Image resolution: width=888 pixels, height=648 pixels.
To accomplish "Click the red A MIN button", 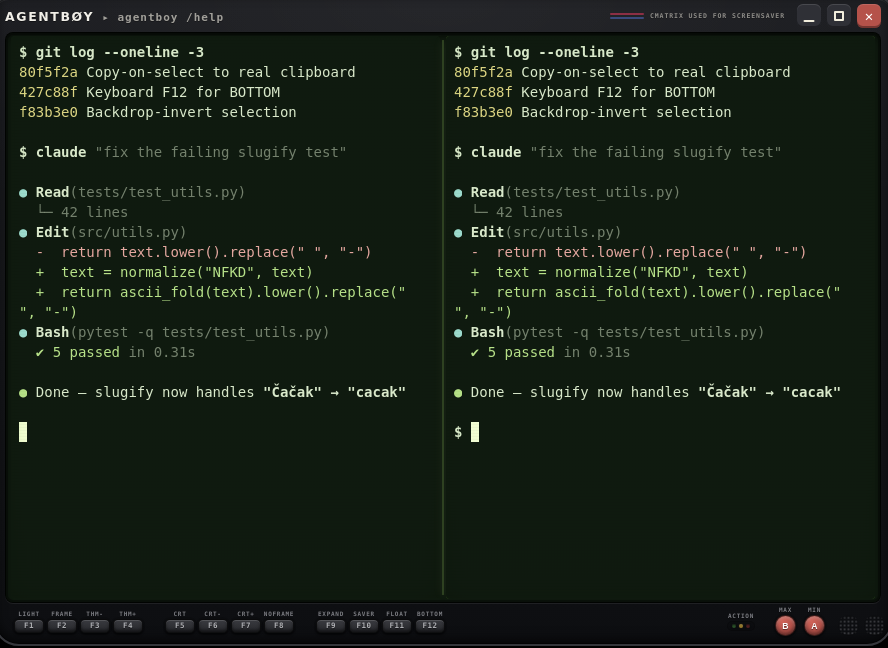I will pyautogui.click(x=814, y=625).
